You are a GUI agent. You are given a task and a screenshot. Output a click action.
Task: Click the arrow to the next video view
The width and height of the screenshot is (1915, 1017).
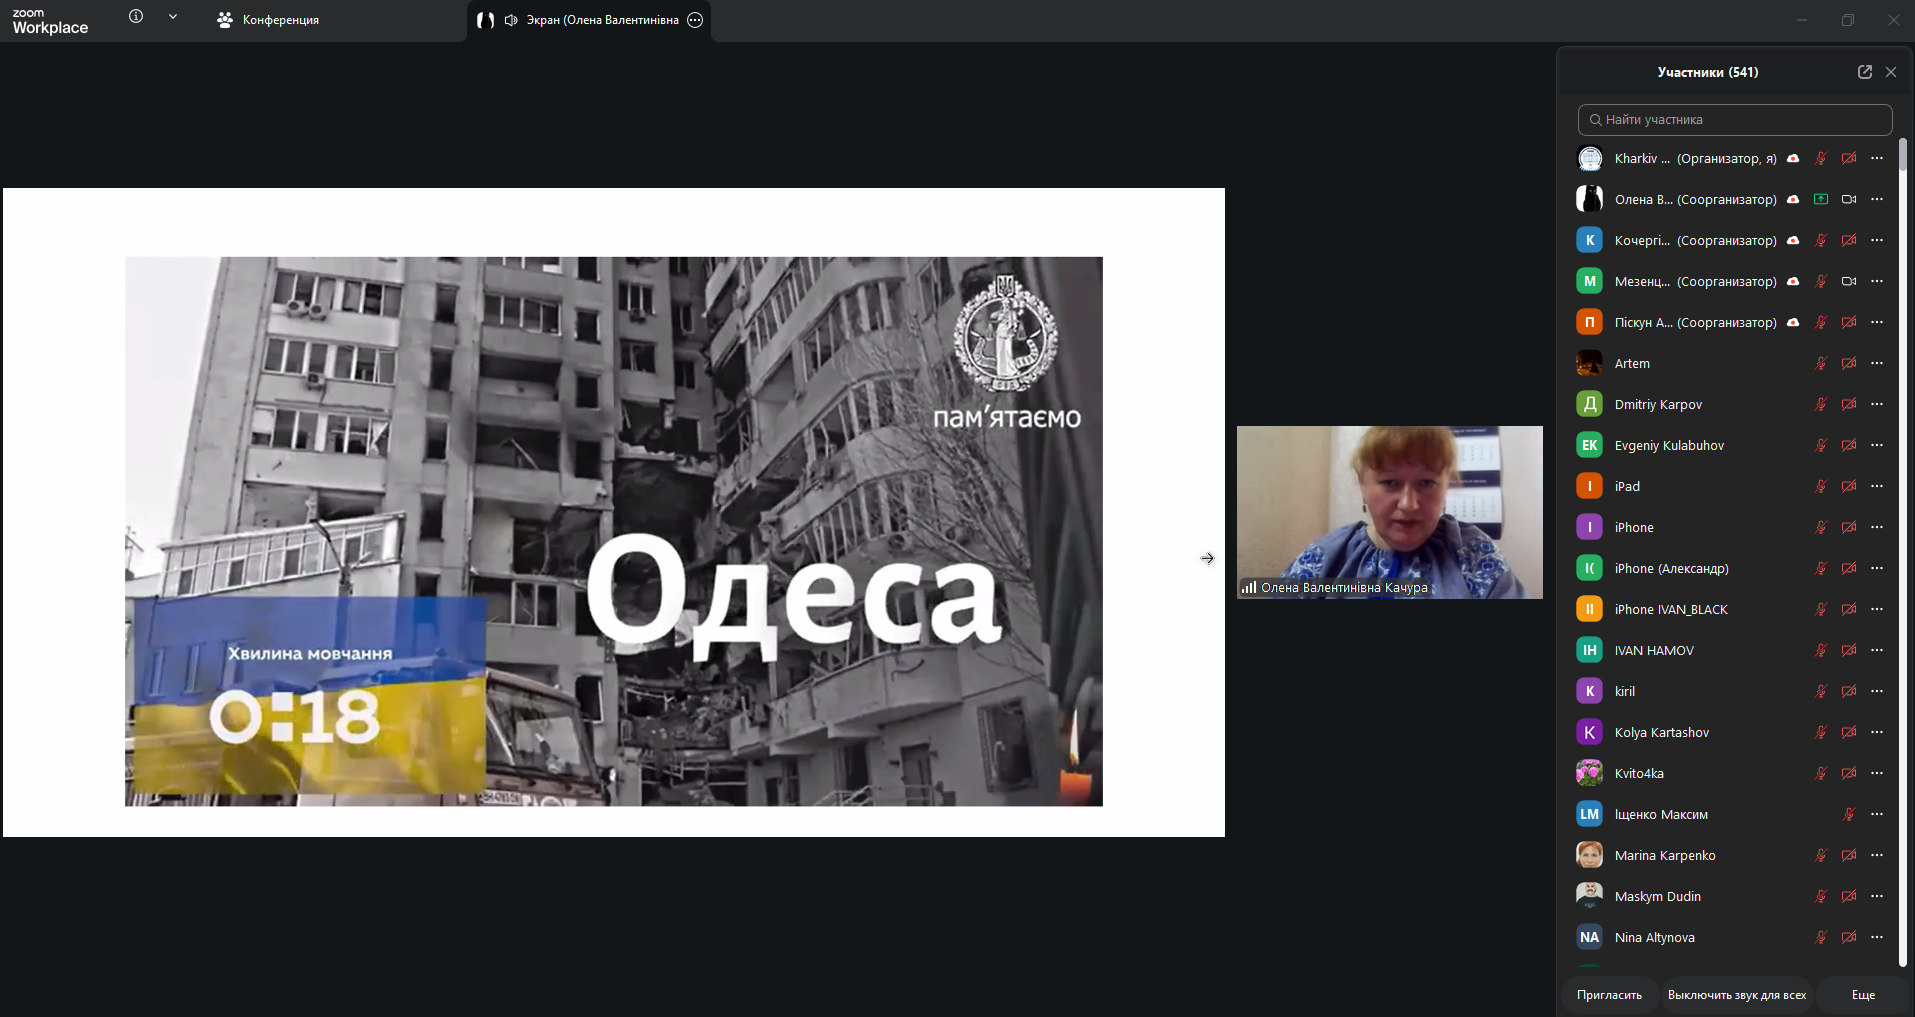click(1207, 558)
